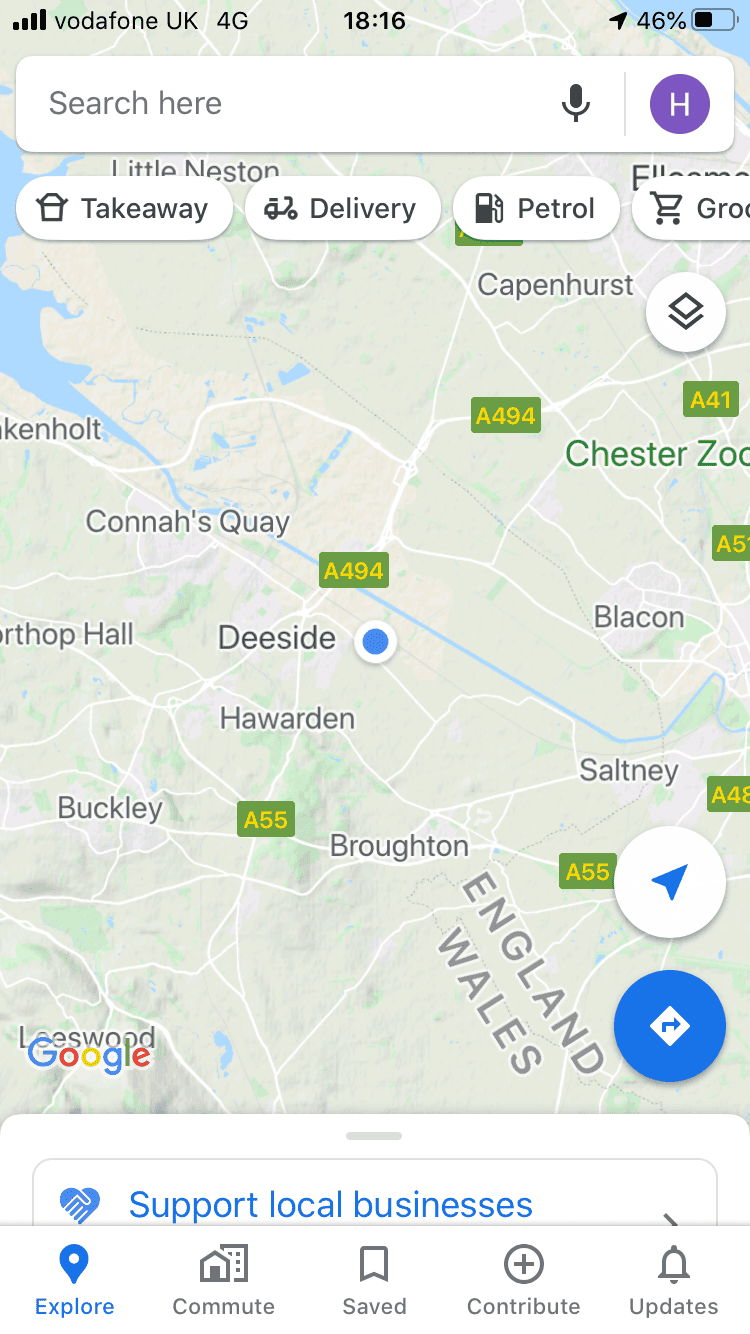Tap the blue current location dot

376,641
